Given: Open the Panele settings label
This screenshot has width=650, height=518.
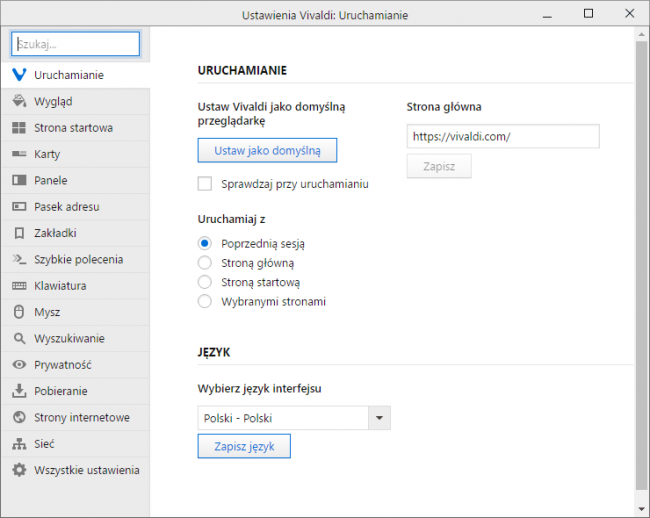Looking at the screenshot, I should (x=51, y=180).
